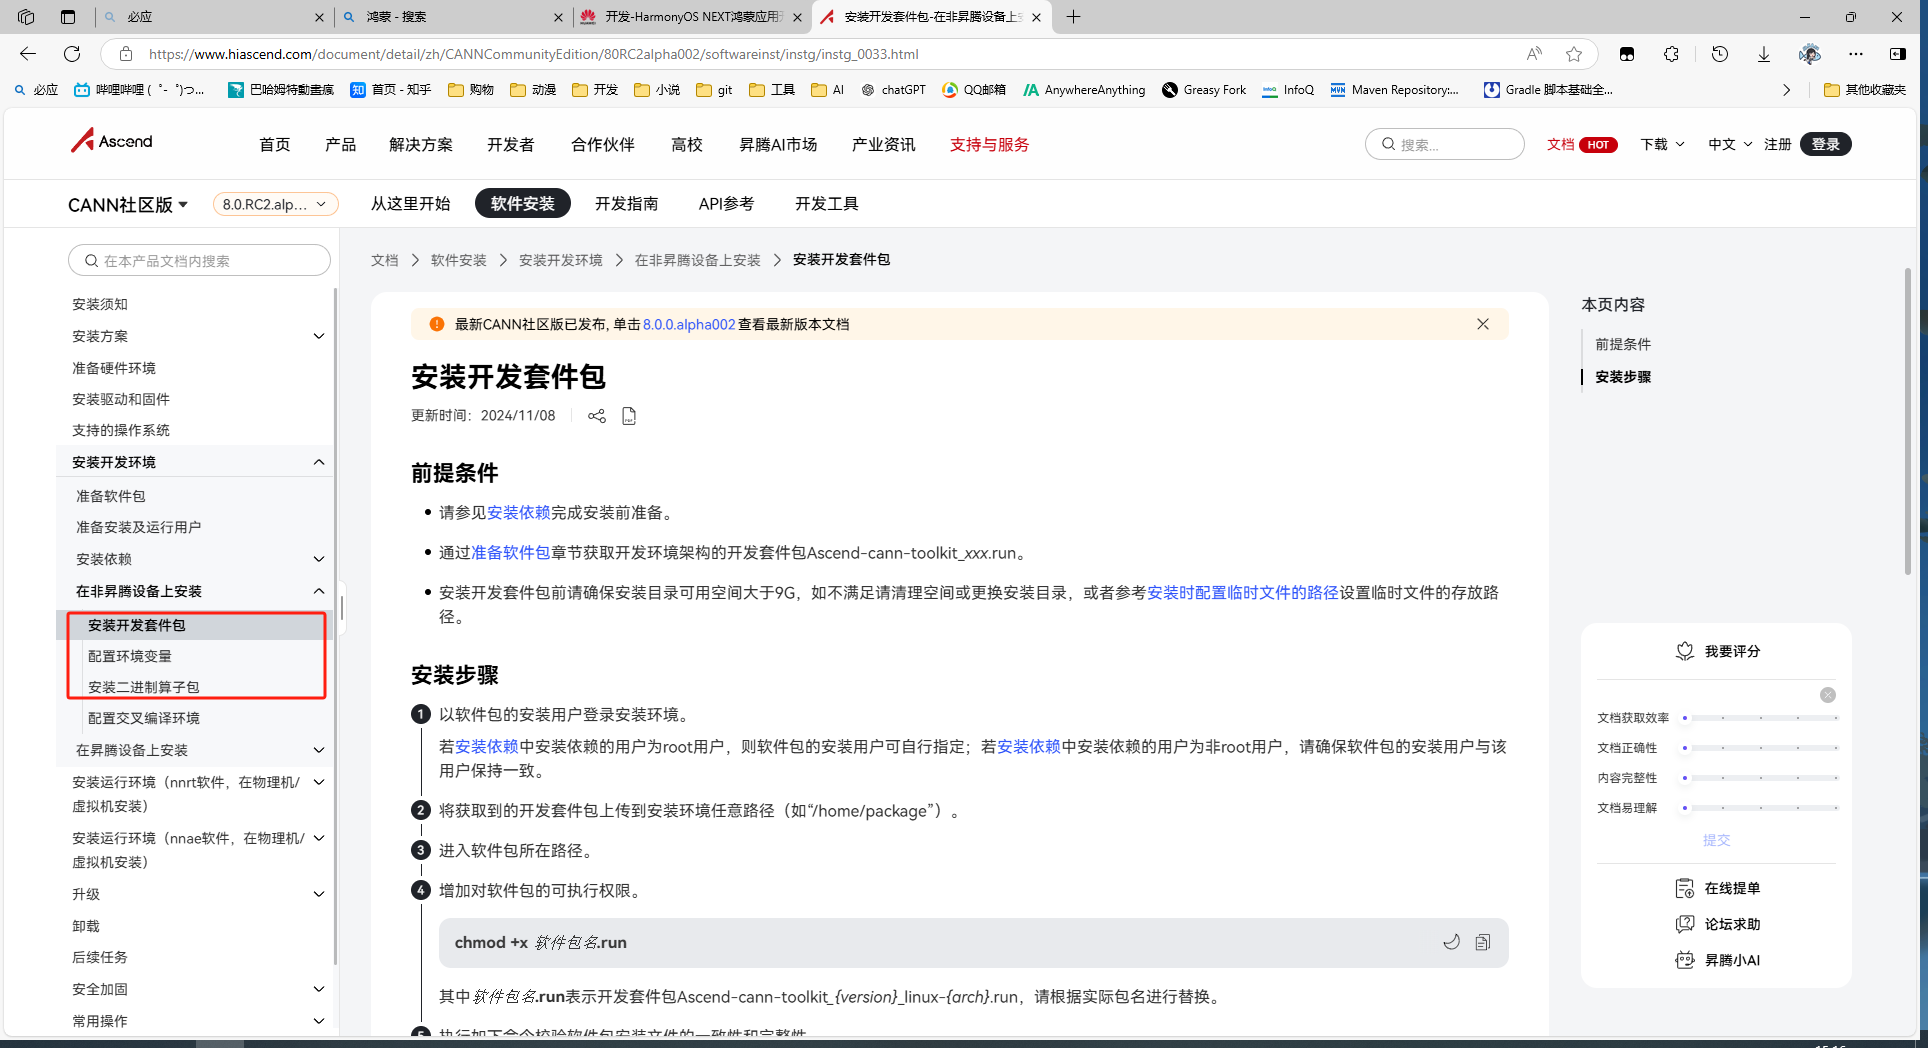
Task: Open the 中文 language dropdown
Action: tap(1730, 144)
